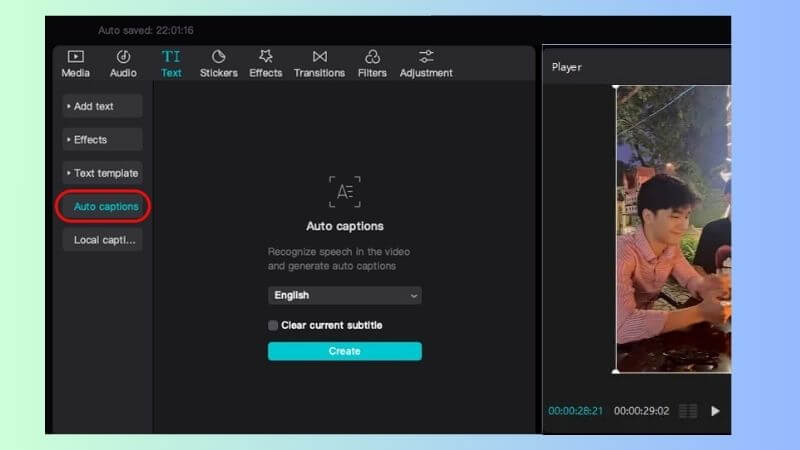The width and height of the screenshot is (800, 450).
Task: Select the Text tool icon
Action: pos(171,57)
